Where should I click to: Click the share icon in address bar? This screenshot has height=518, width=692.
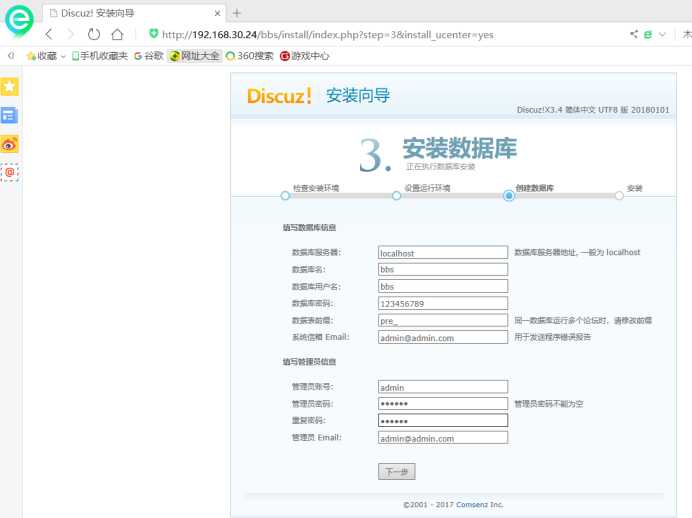pyautogui.click(x=634, y=34)
